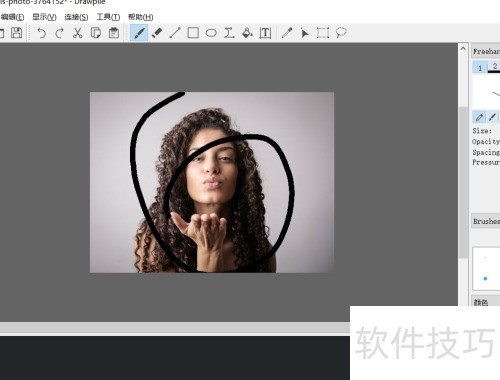Select the Rectangle tool
Image resolution: width=500 pixels, height=380 pixels.
coord(193,33)
